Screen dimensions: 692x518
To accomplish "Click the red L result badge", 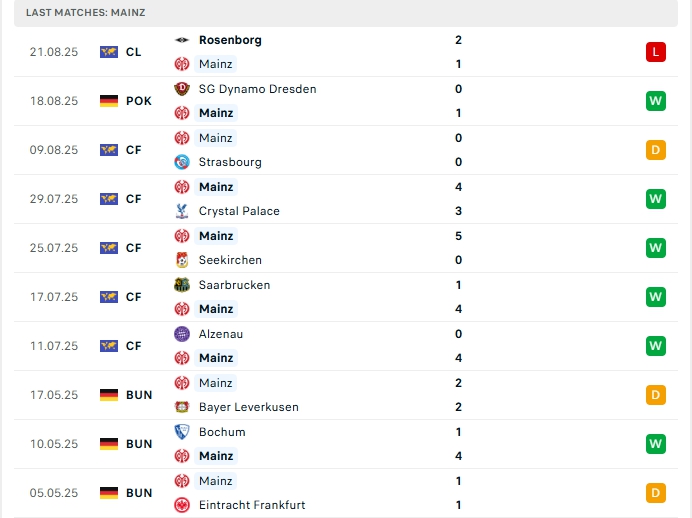I will click(656, 52).
